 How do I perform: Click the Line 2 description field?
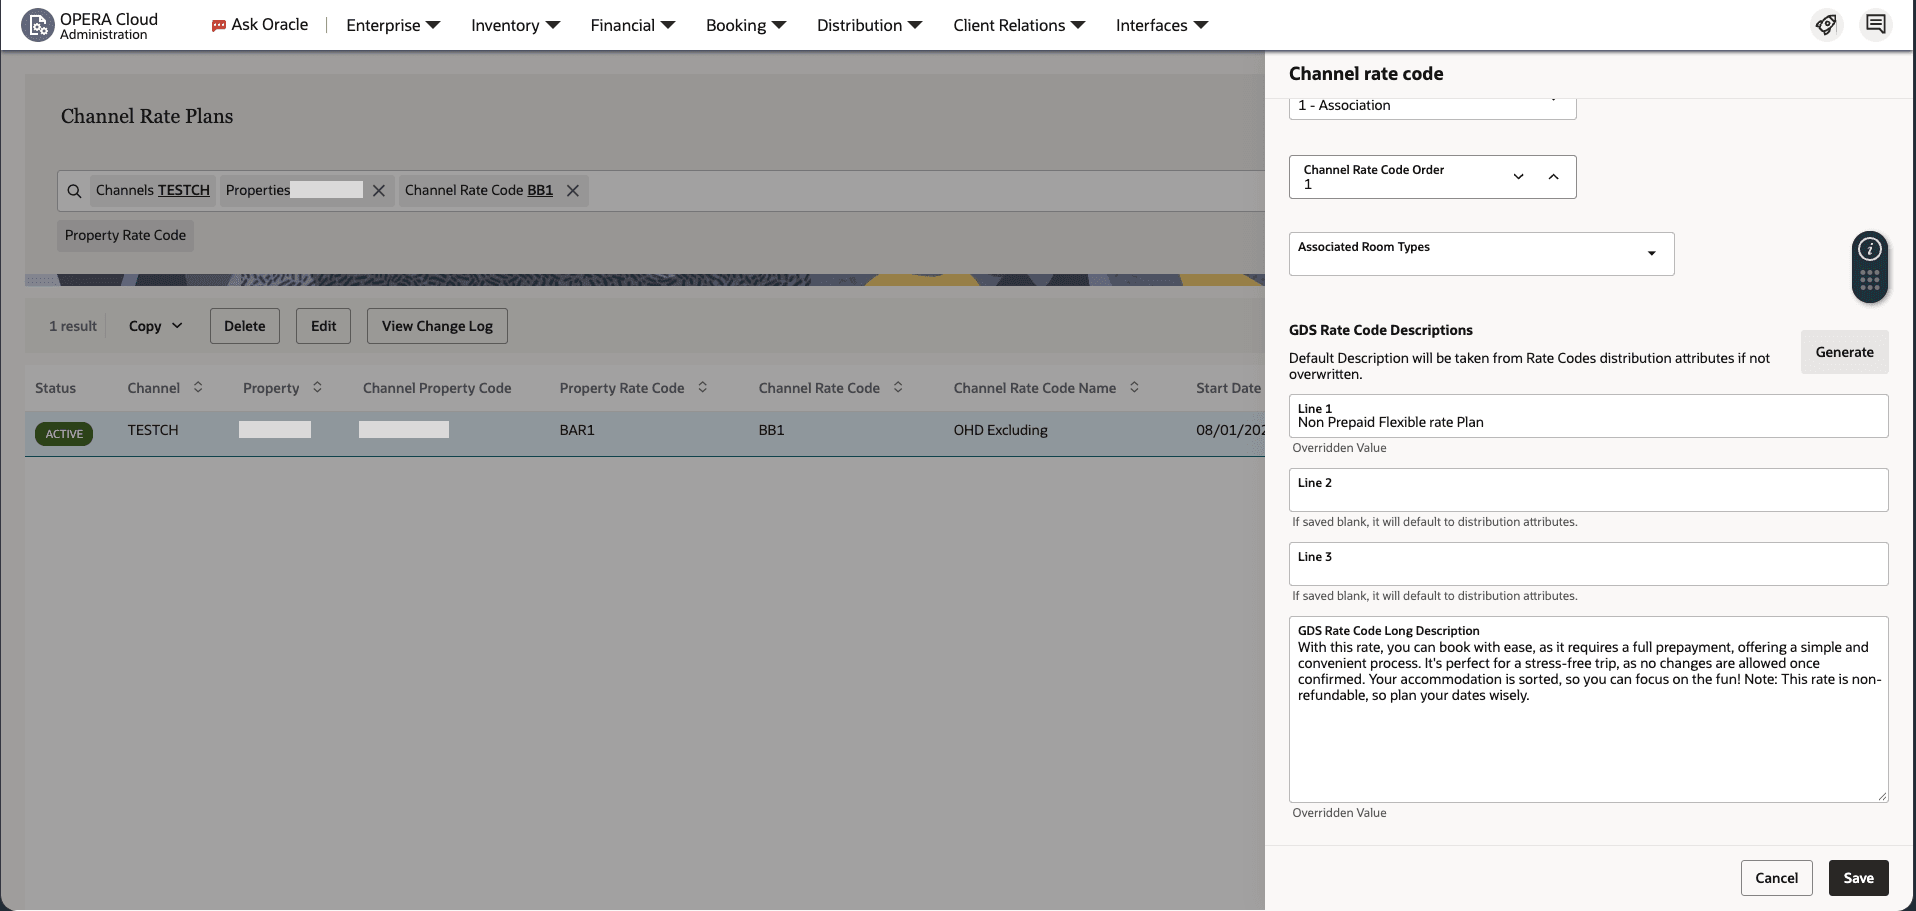click(1588, 490)
